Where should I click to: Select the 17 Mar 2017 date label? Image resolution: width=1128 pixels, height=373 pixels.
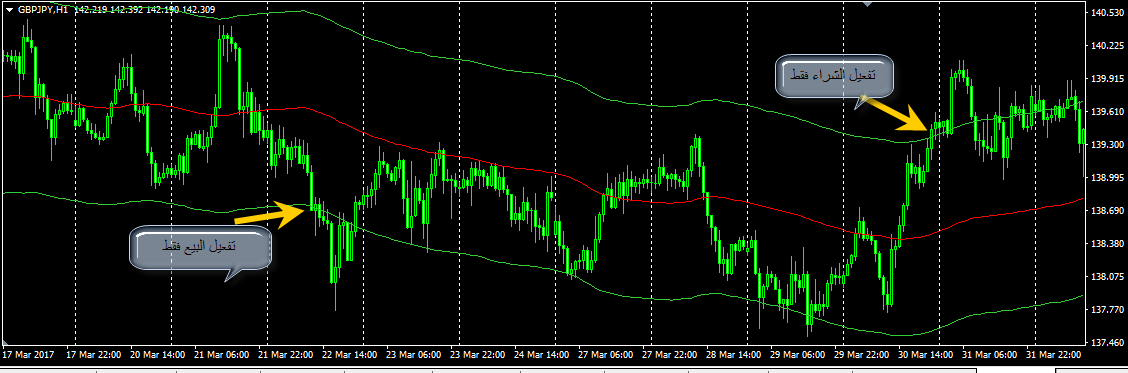[x=29, y=355]
